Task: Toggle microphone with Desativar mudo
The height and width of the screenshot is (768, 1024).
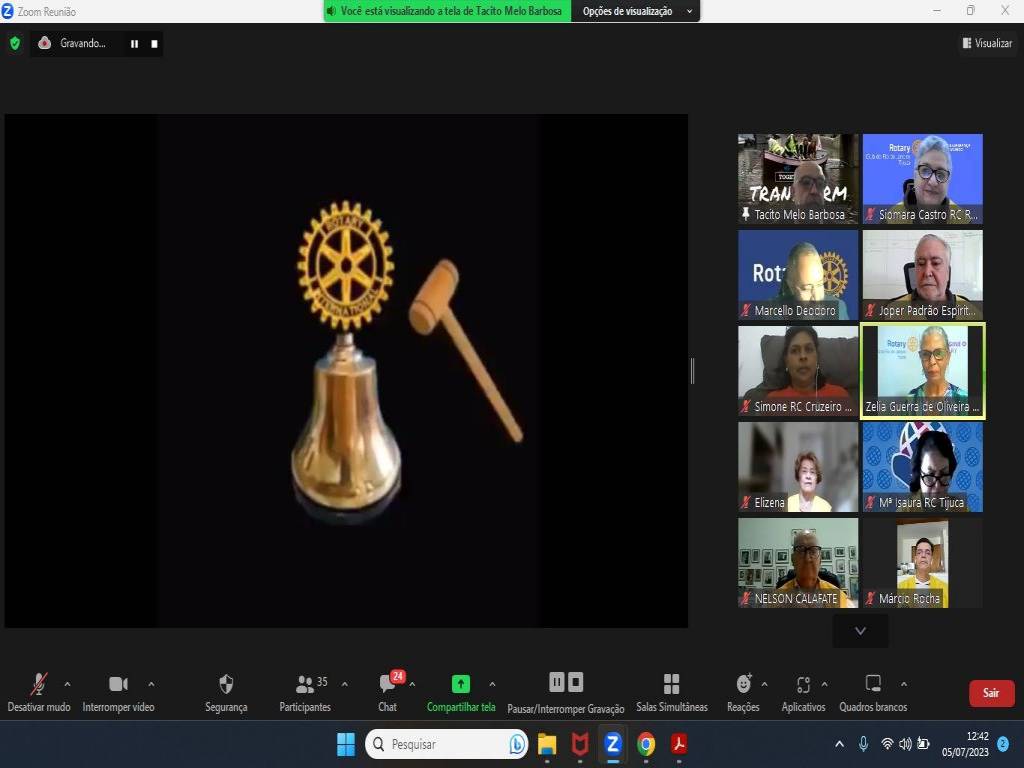Action: (39, 685)
